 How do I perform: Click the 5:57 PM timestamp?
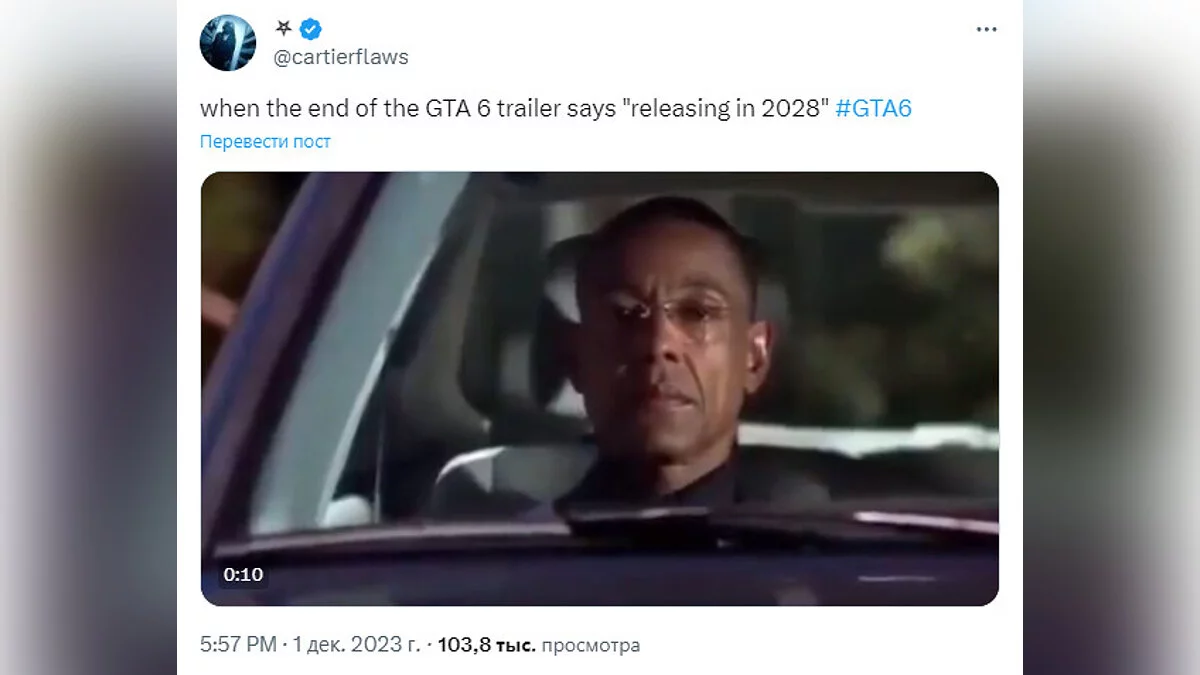[238, 645]
